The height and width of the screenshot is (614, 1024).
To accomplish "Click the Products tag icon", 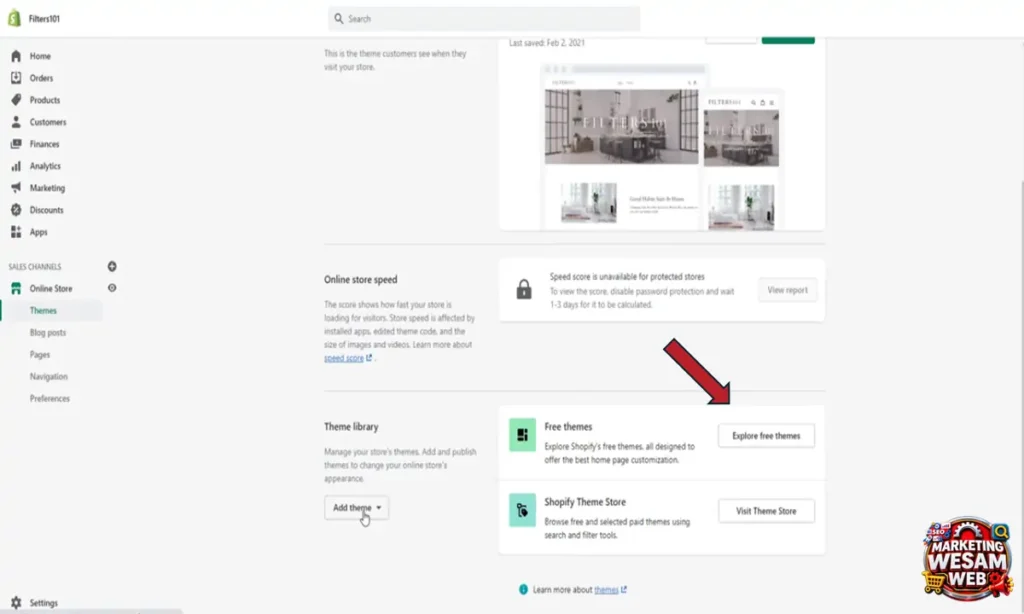I will [16, 100].
